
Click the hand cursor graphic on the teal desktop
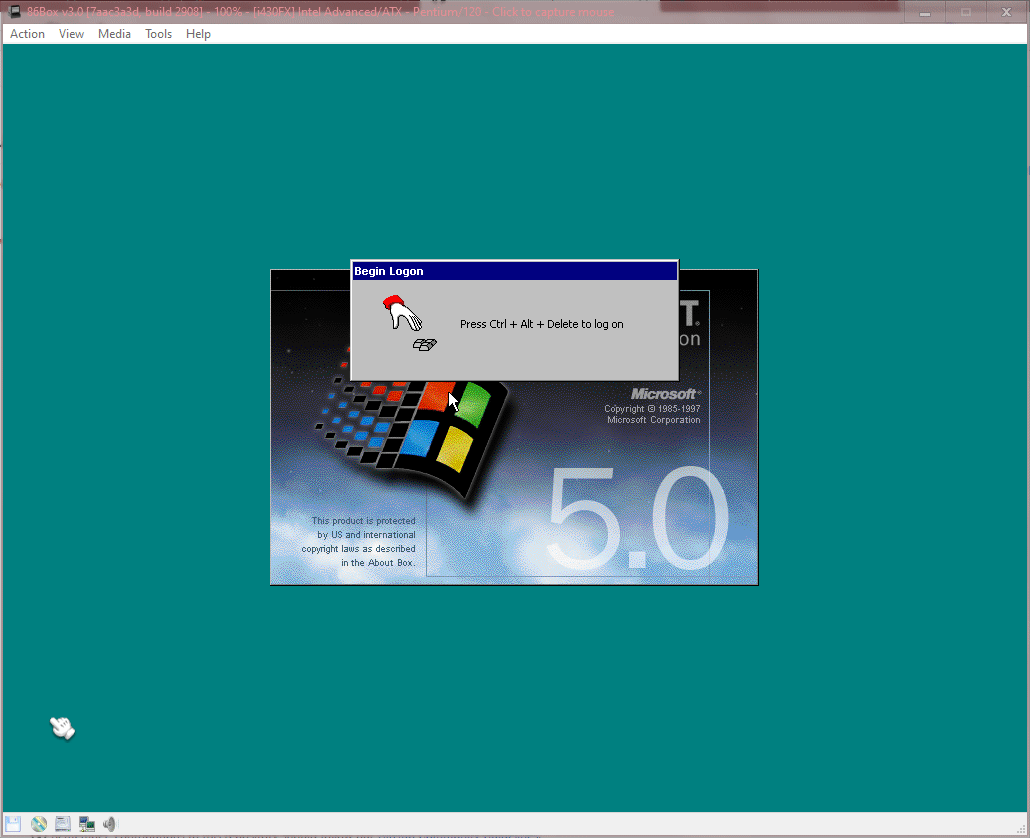[62, 727]
